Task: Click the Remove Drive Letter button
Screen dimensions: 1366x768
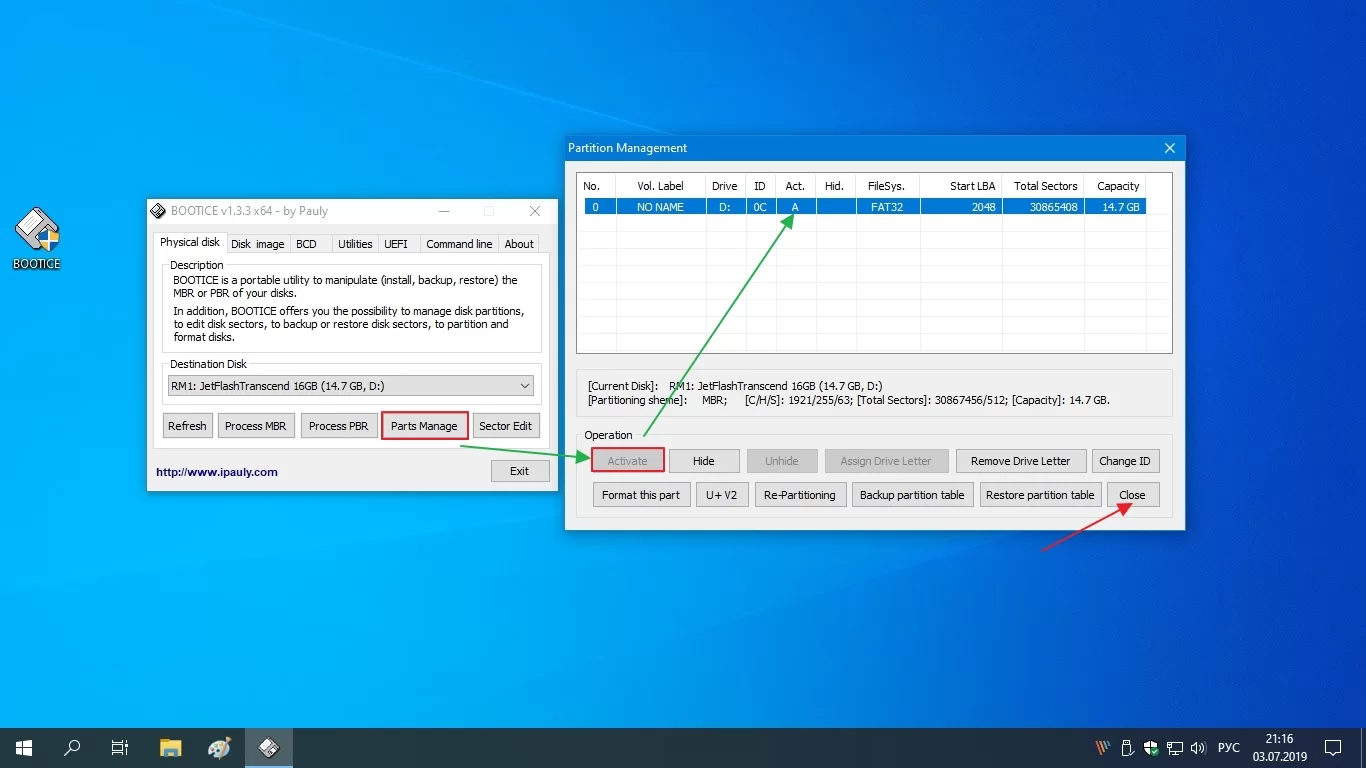Action: point(1020,461)
